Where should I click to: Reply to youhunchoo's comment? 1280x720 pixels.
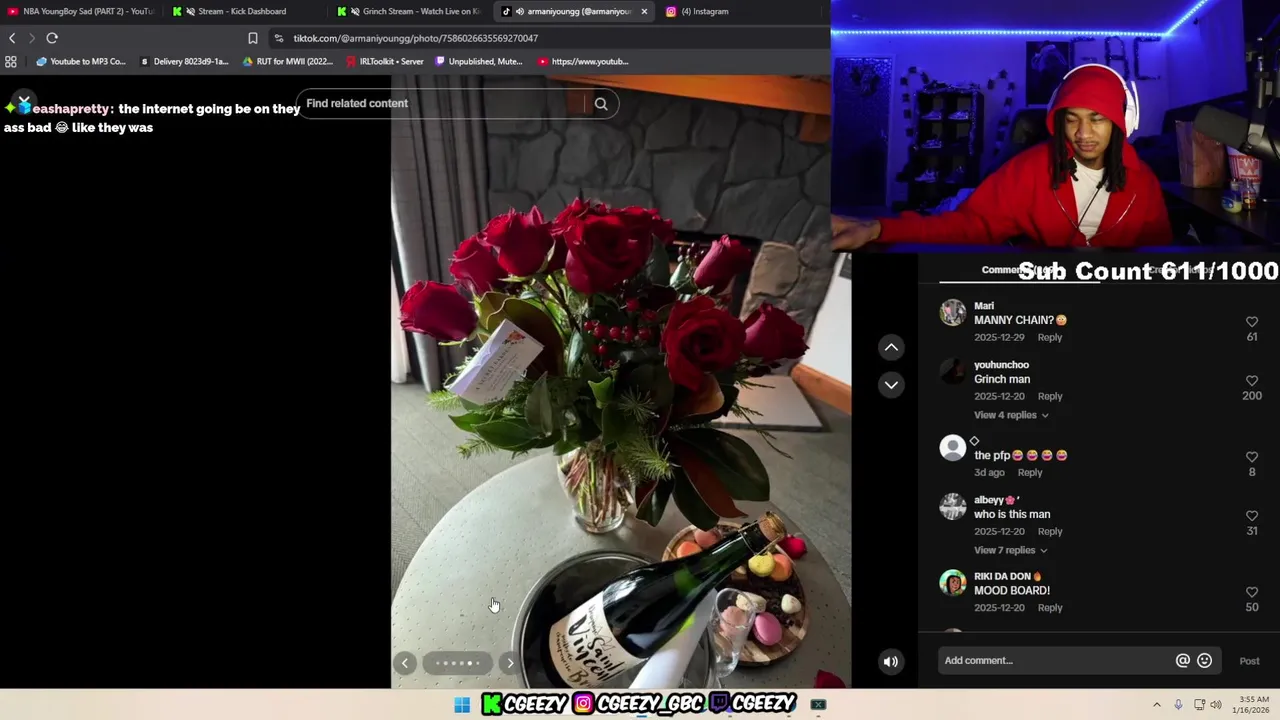click(x=1049, y=396)
